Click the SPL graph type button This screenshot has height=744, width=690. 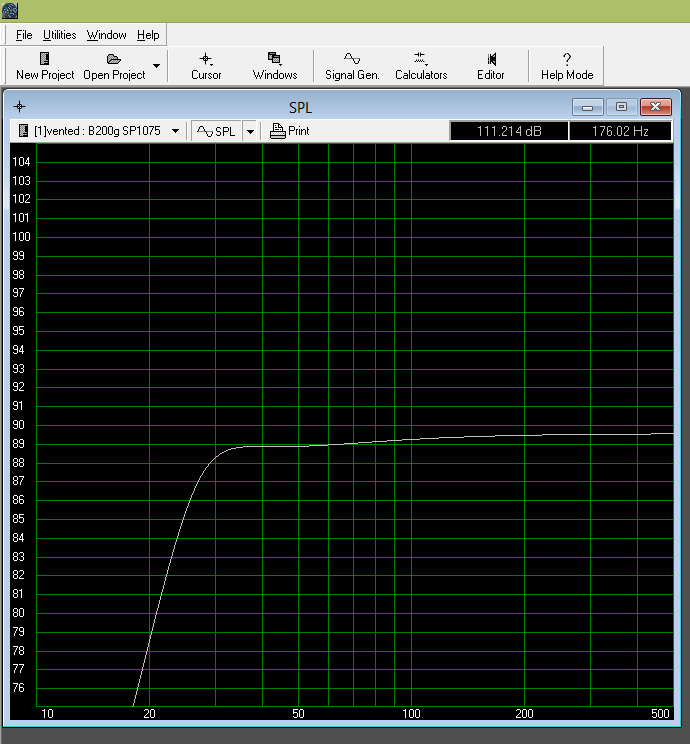click(216, 131)
